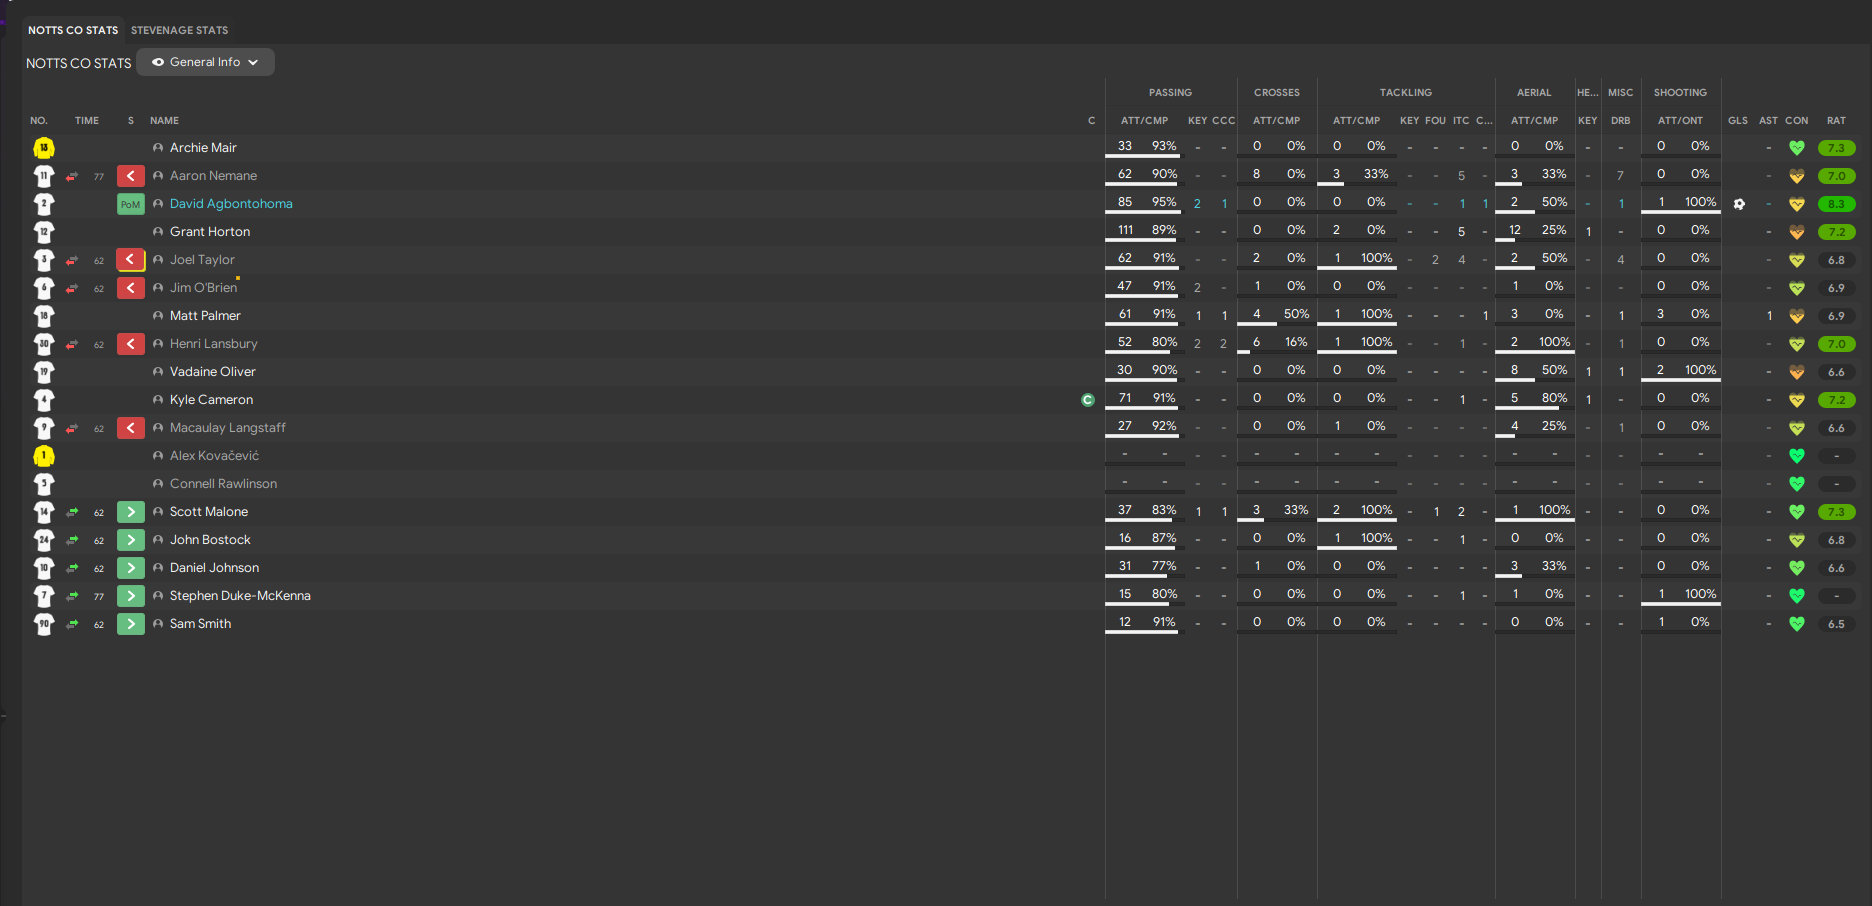Click Sam Smith's 6.5 rating badge
1872x906 pixels.
1836,624
